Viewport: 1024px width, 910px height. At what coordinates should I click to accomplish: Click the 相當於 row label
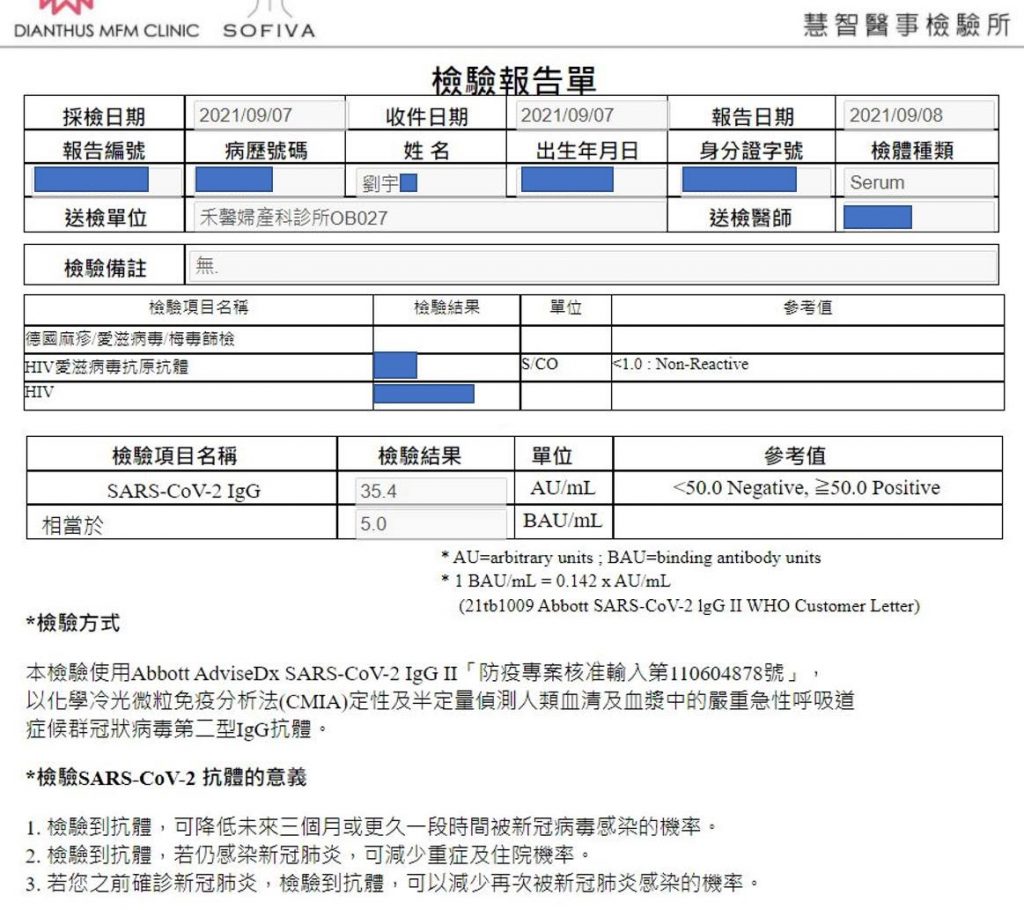click(x=72, y=525)
